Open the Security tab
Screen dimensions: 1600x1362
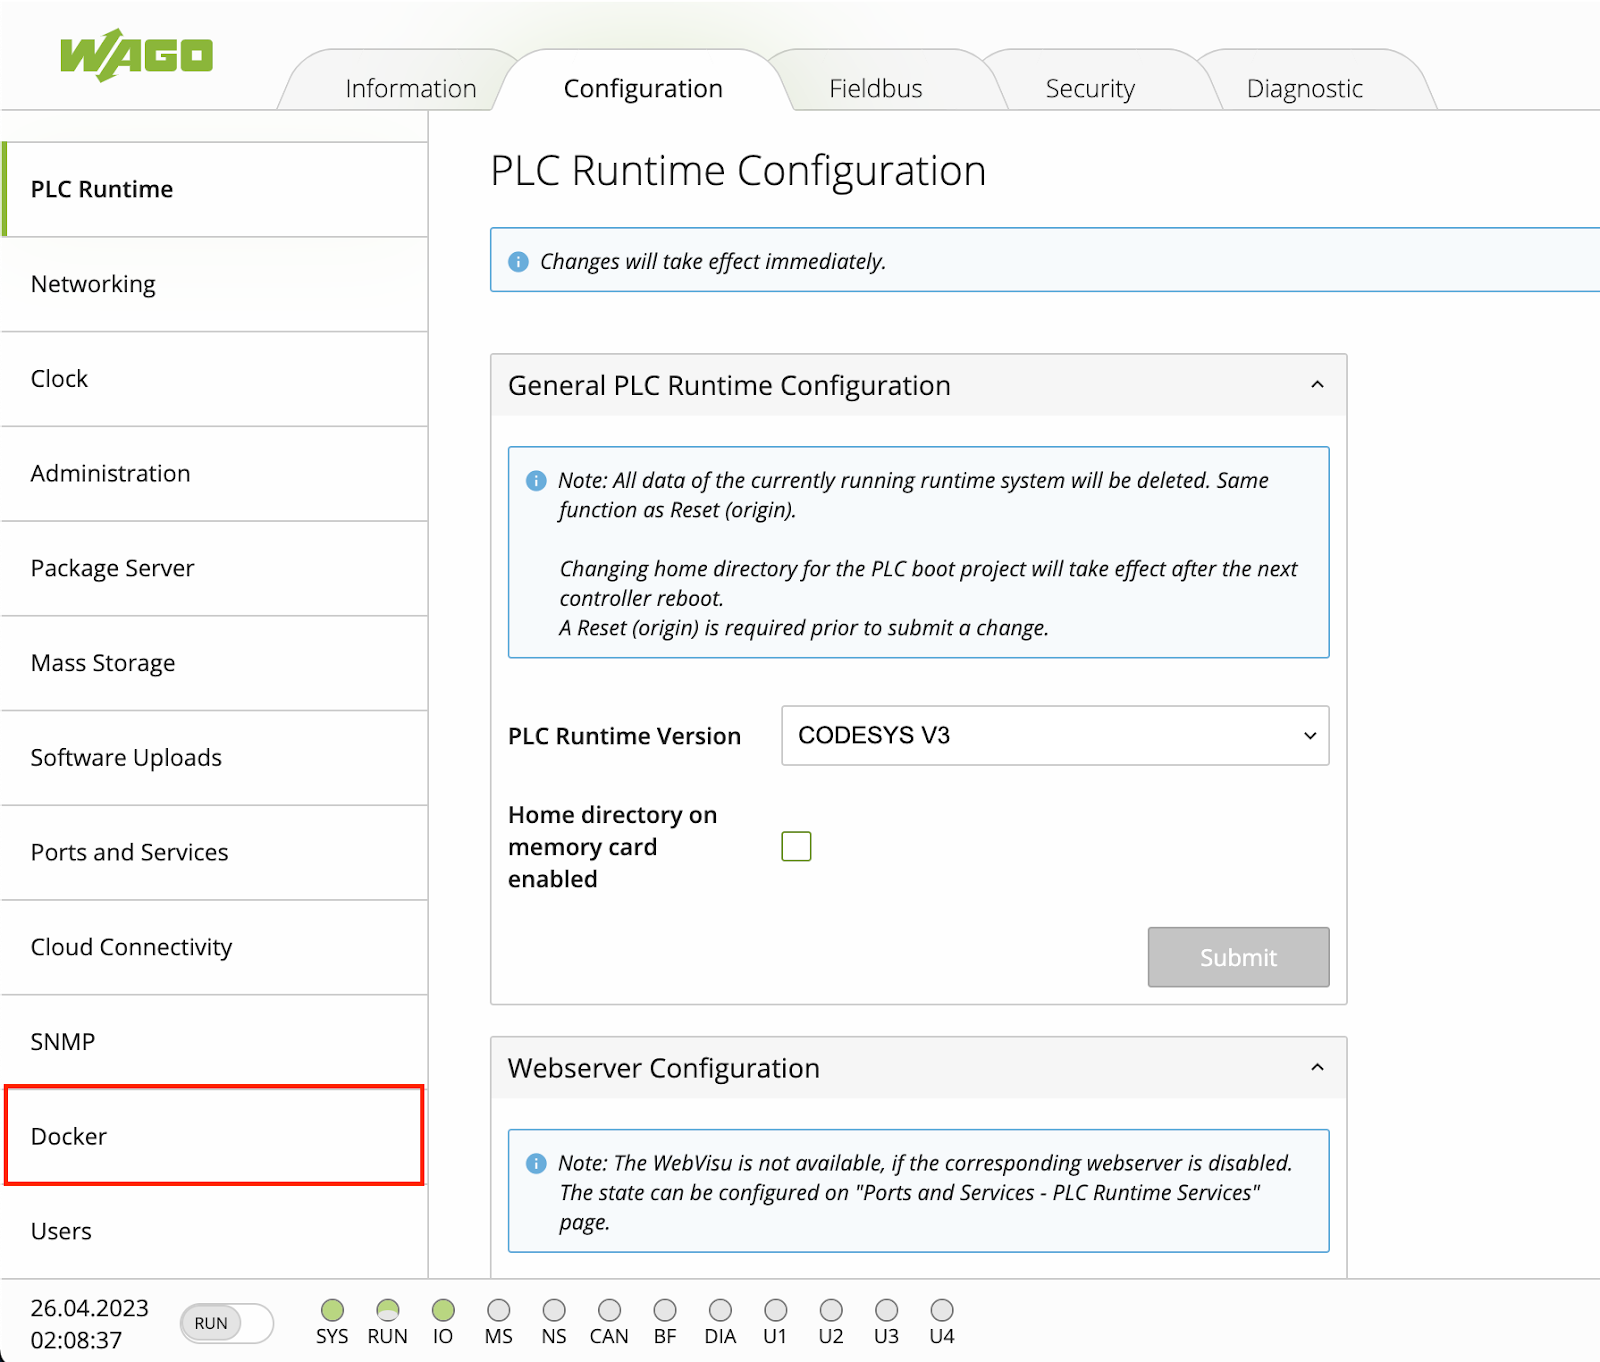(x=1089, y=89)
